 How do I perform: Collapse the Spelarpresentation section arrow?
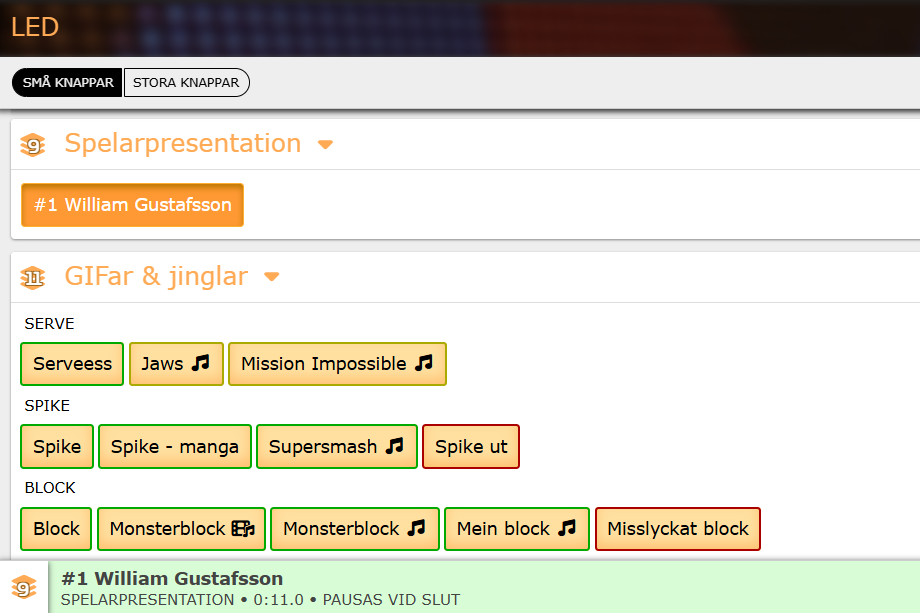pyautogui.click(x=325, y=145)
